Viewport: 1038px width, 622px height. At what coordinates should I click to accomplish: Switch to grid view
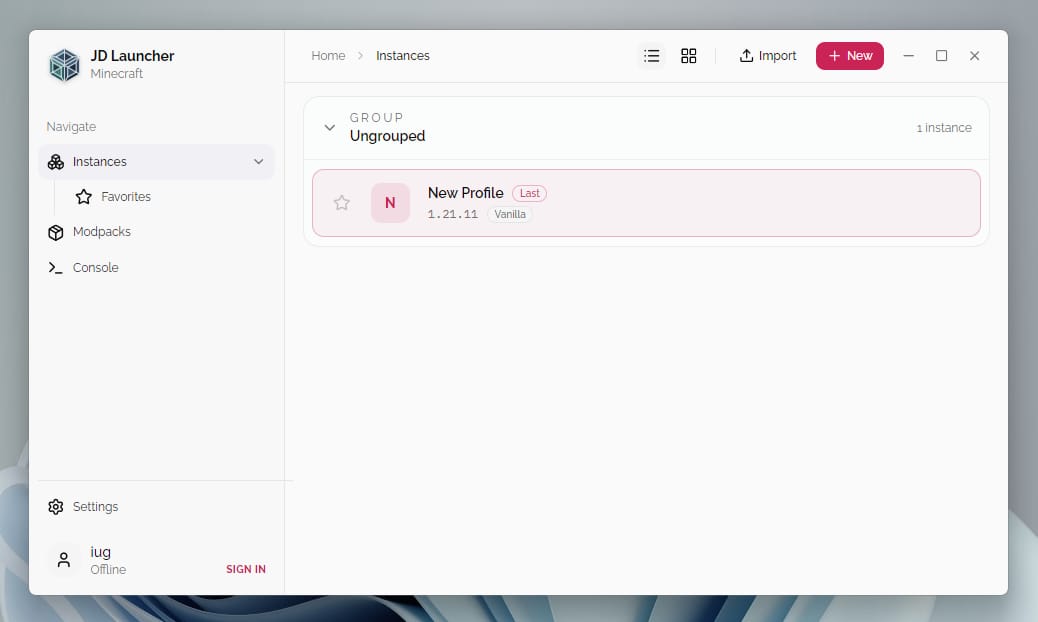[x=688, y=56]
